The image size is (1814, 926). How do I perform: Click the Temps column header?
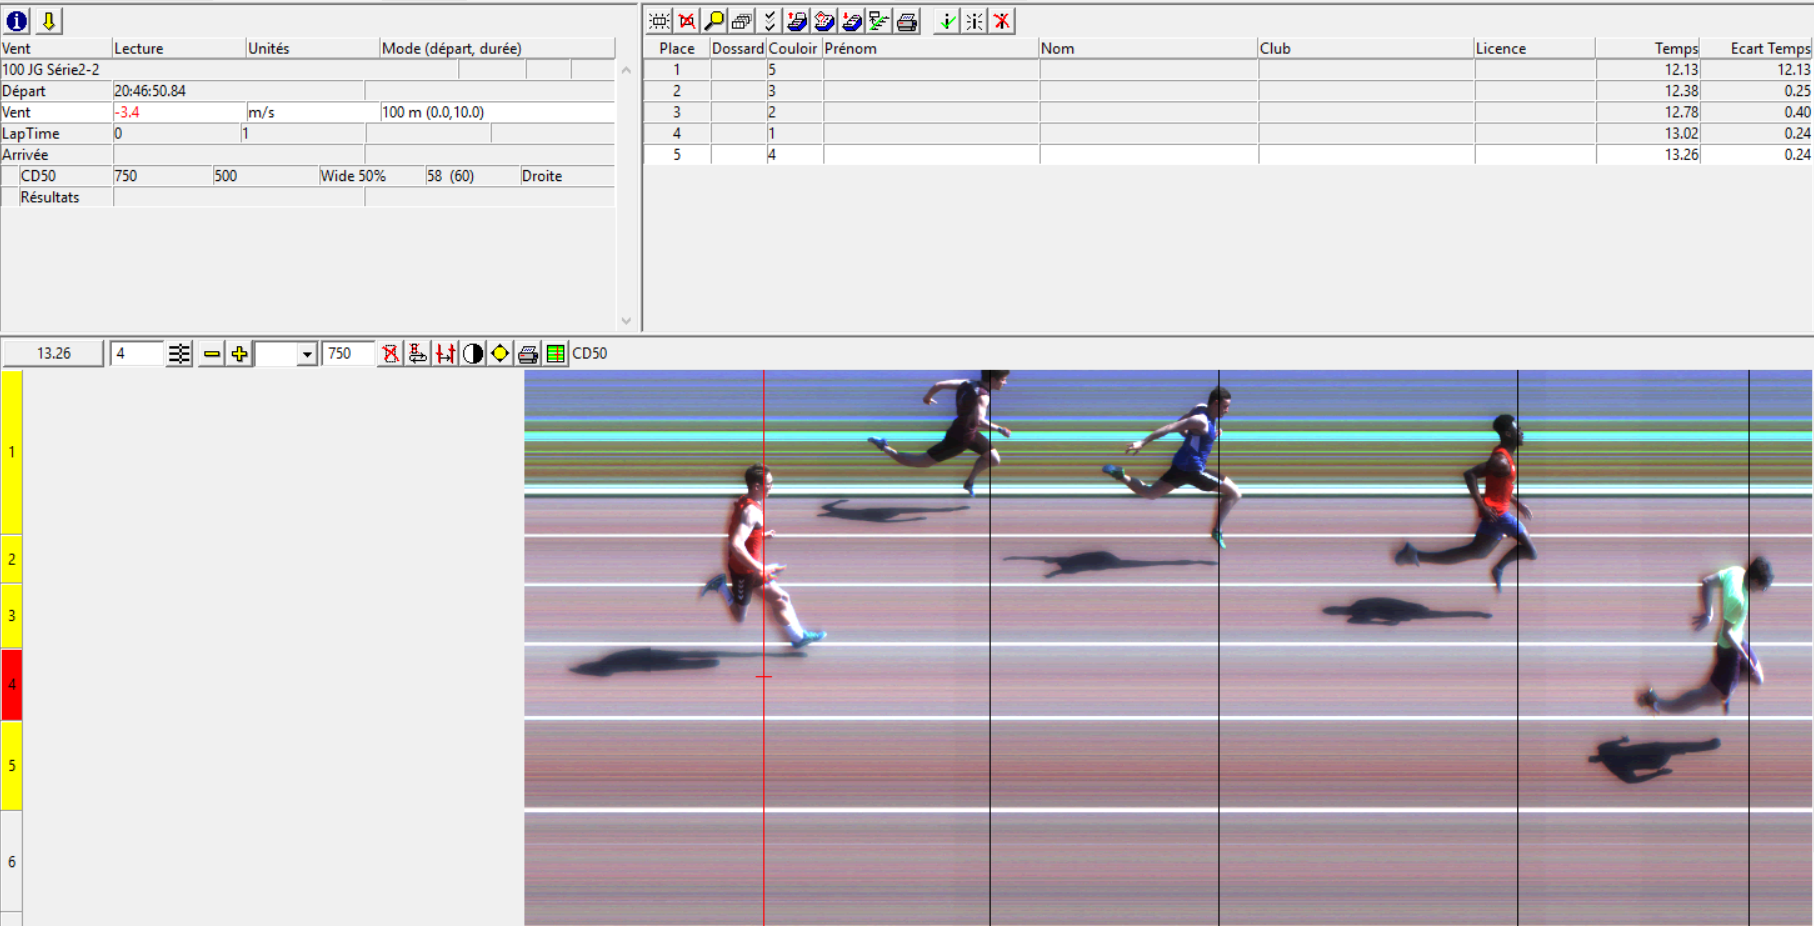(x=1648, y=48)
